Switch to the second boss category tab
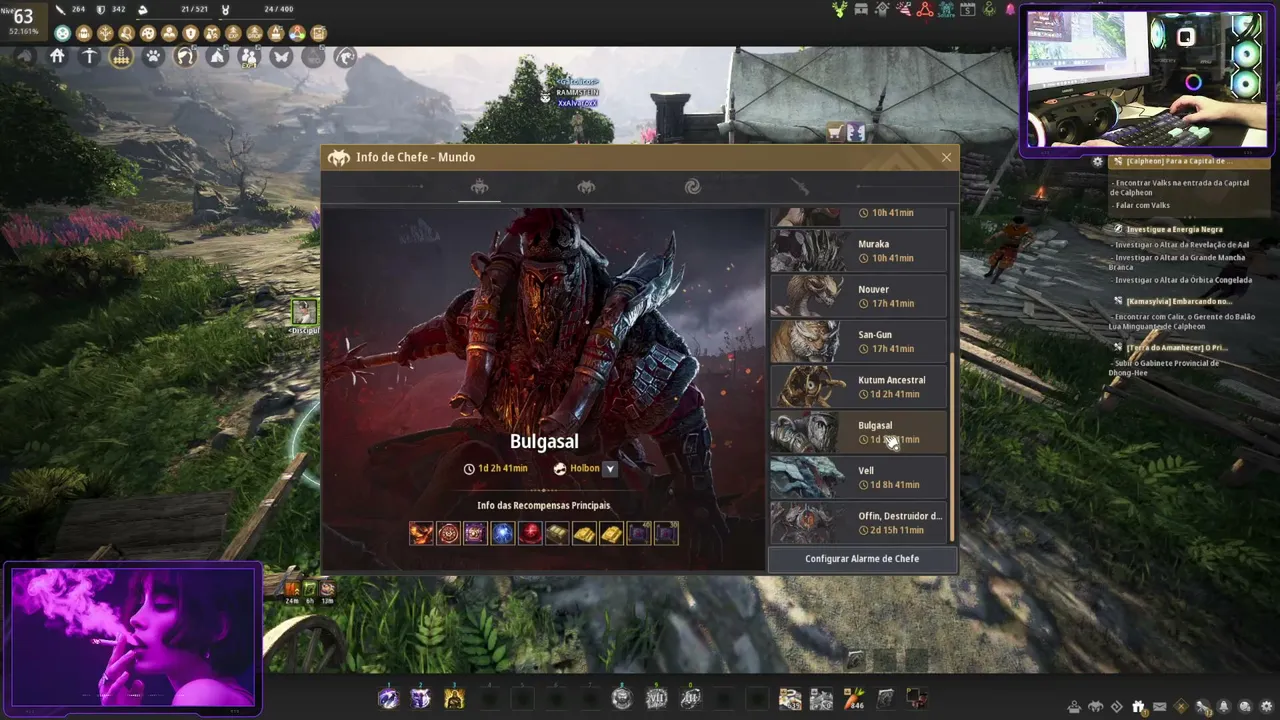The width and height of the screenshot is (1280, 720). (586, 187)
